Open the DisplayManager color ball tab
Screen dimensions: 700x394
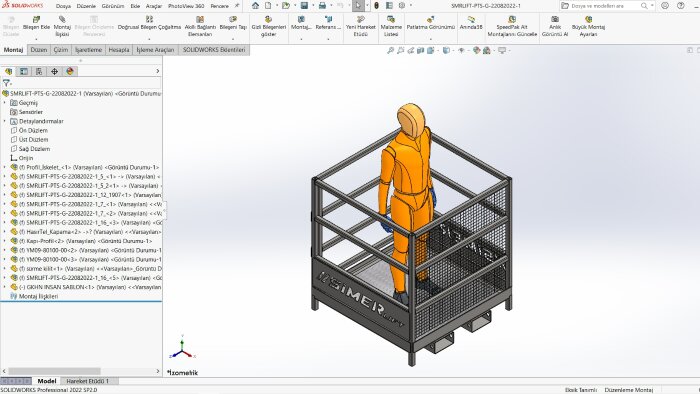click(x=70, y=71)
